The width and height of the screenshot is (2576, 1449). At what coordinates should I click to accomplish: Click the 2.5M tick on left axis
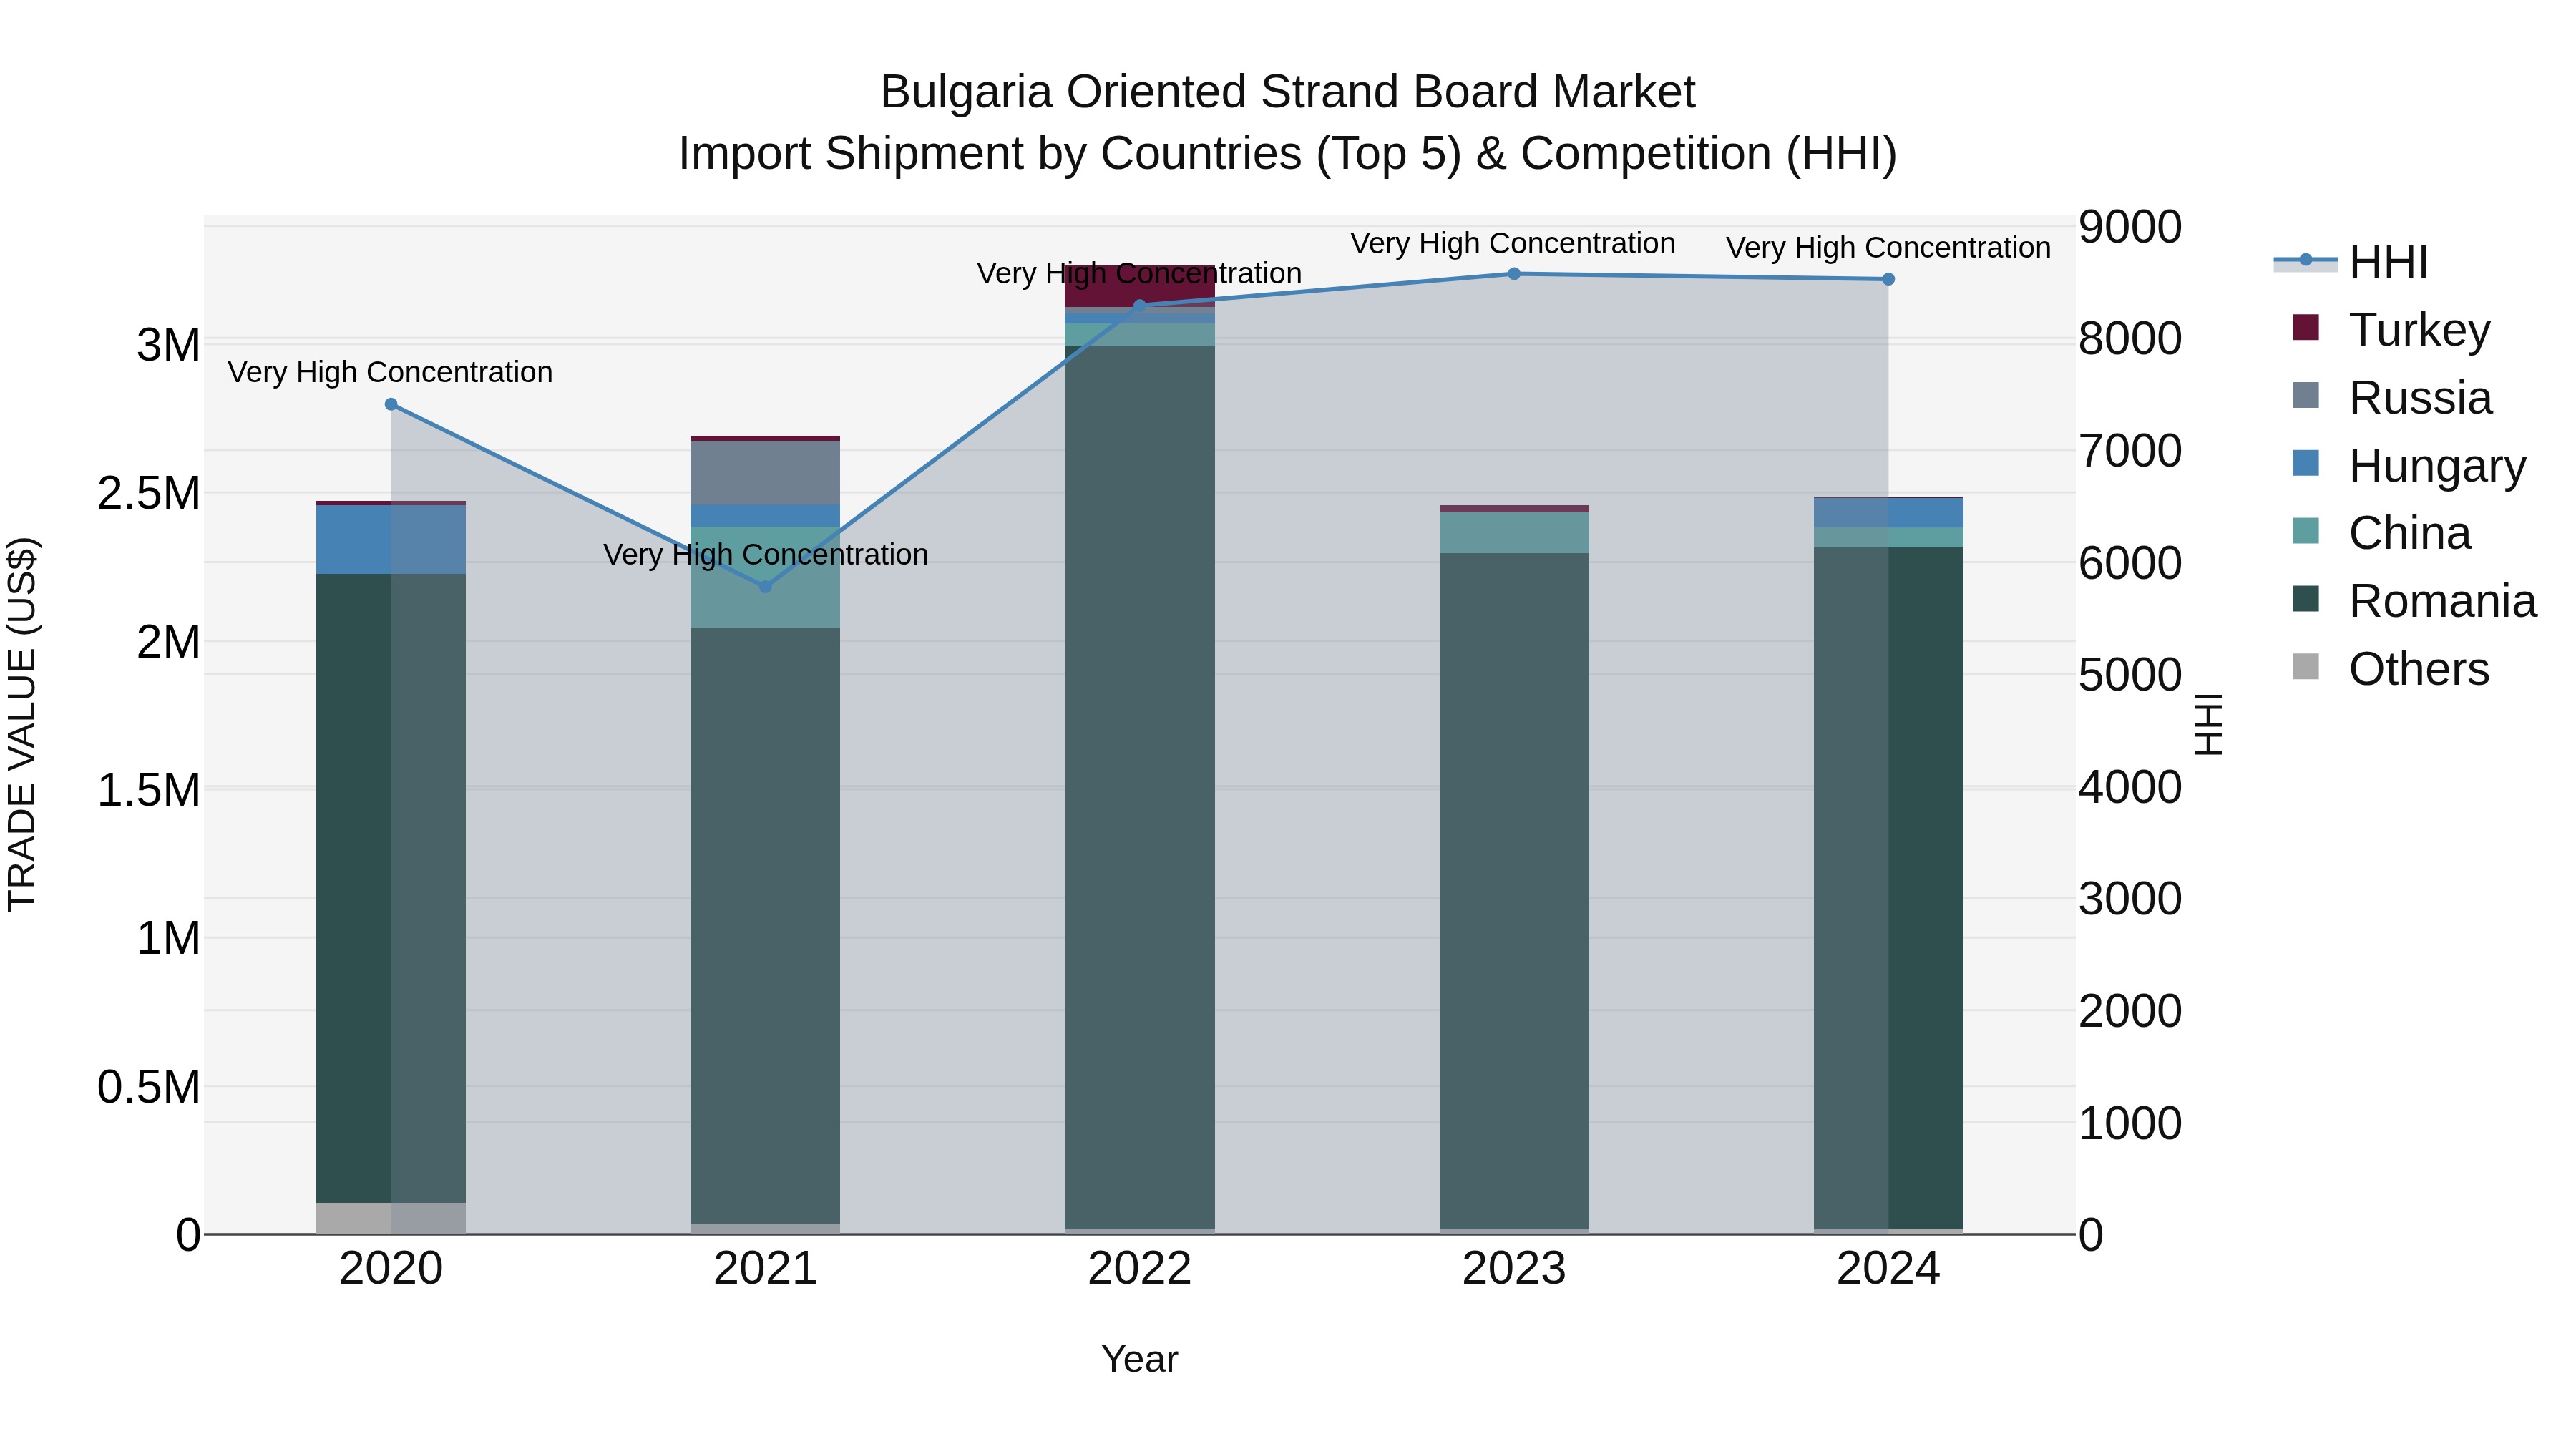pos(149,494)
